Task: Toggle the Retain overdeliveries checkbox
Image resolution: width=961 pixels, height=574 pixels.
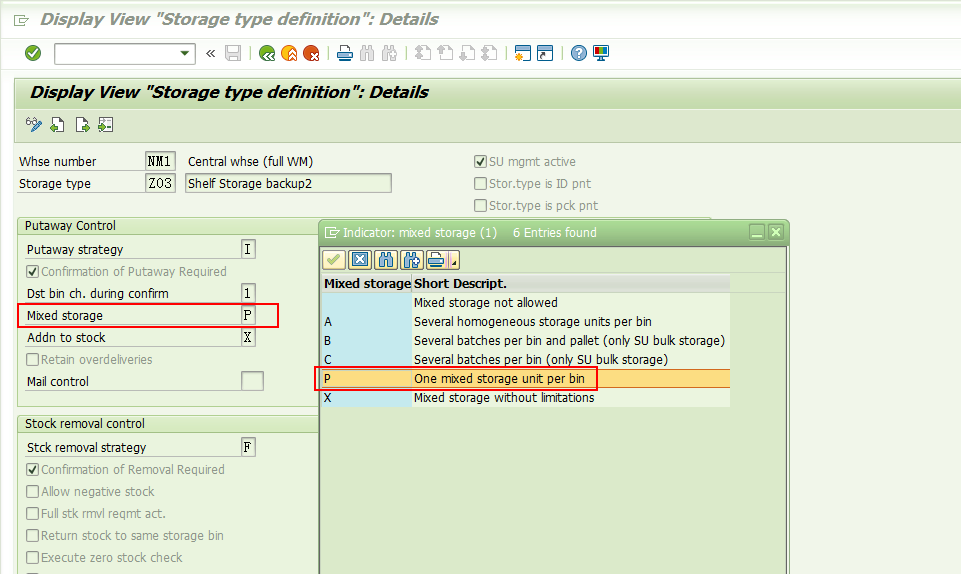Action: (32, 360)
